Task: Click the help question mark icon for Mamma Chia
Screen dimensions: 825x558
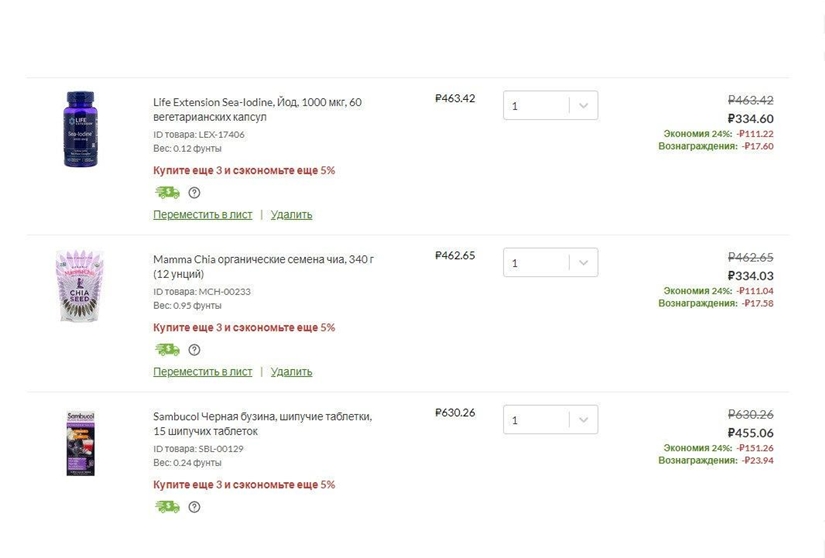Action: point(194,350)
